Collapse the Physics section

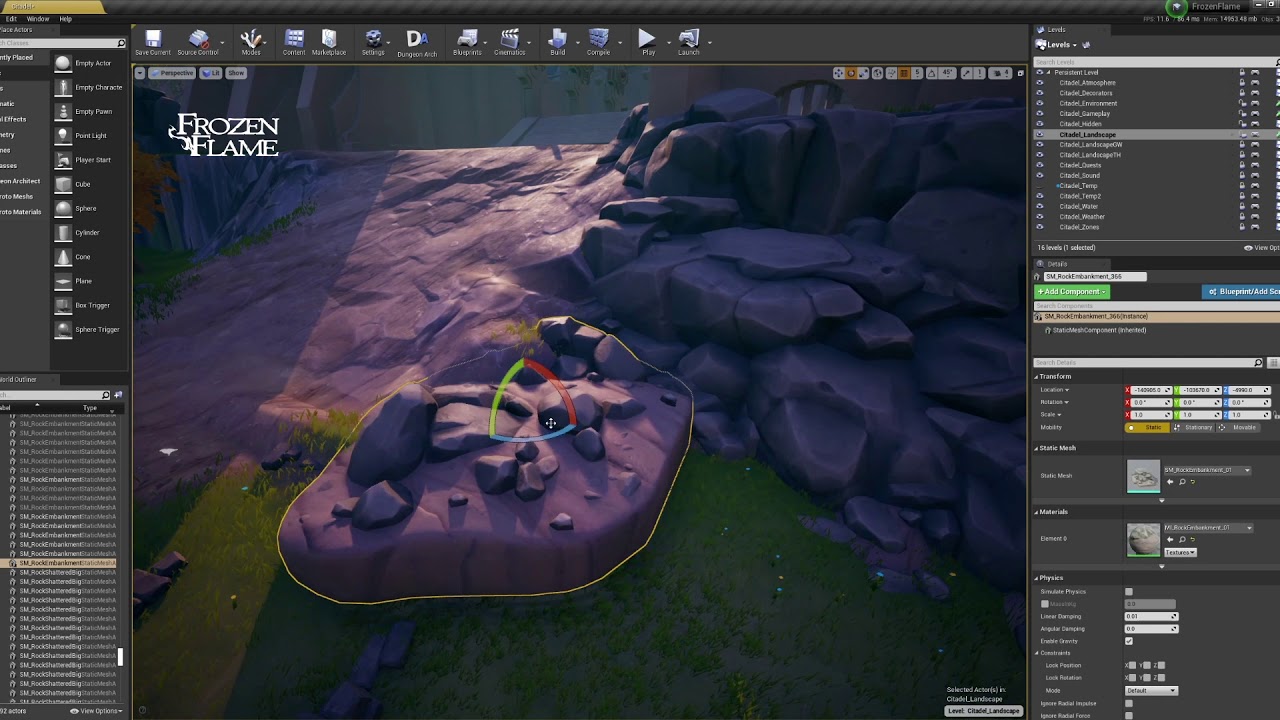pyautogui.click(x=1036, y=578)
